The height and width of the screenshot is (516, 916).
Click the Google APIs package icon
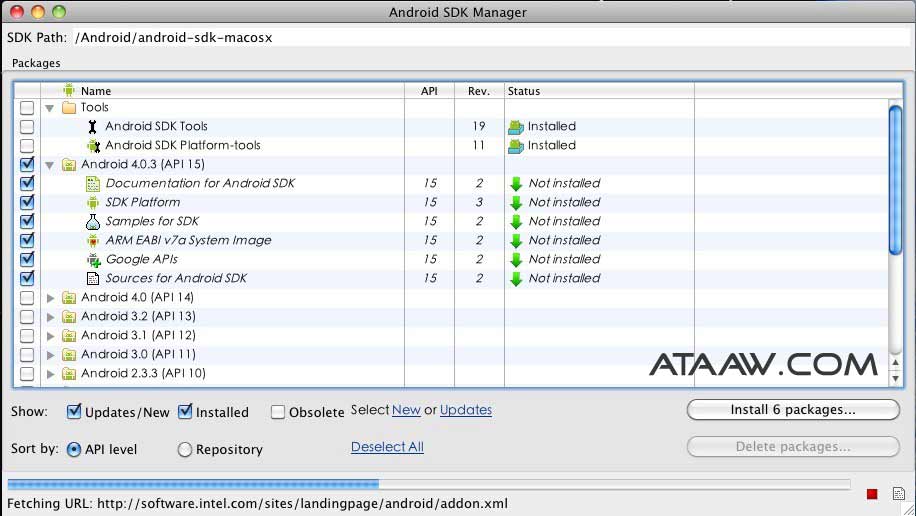coord(93,259)
